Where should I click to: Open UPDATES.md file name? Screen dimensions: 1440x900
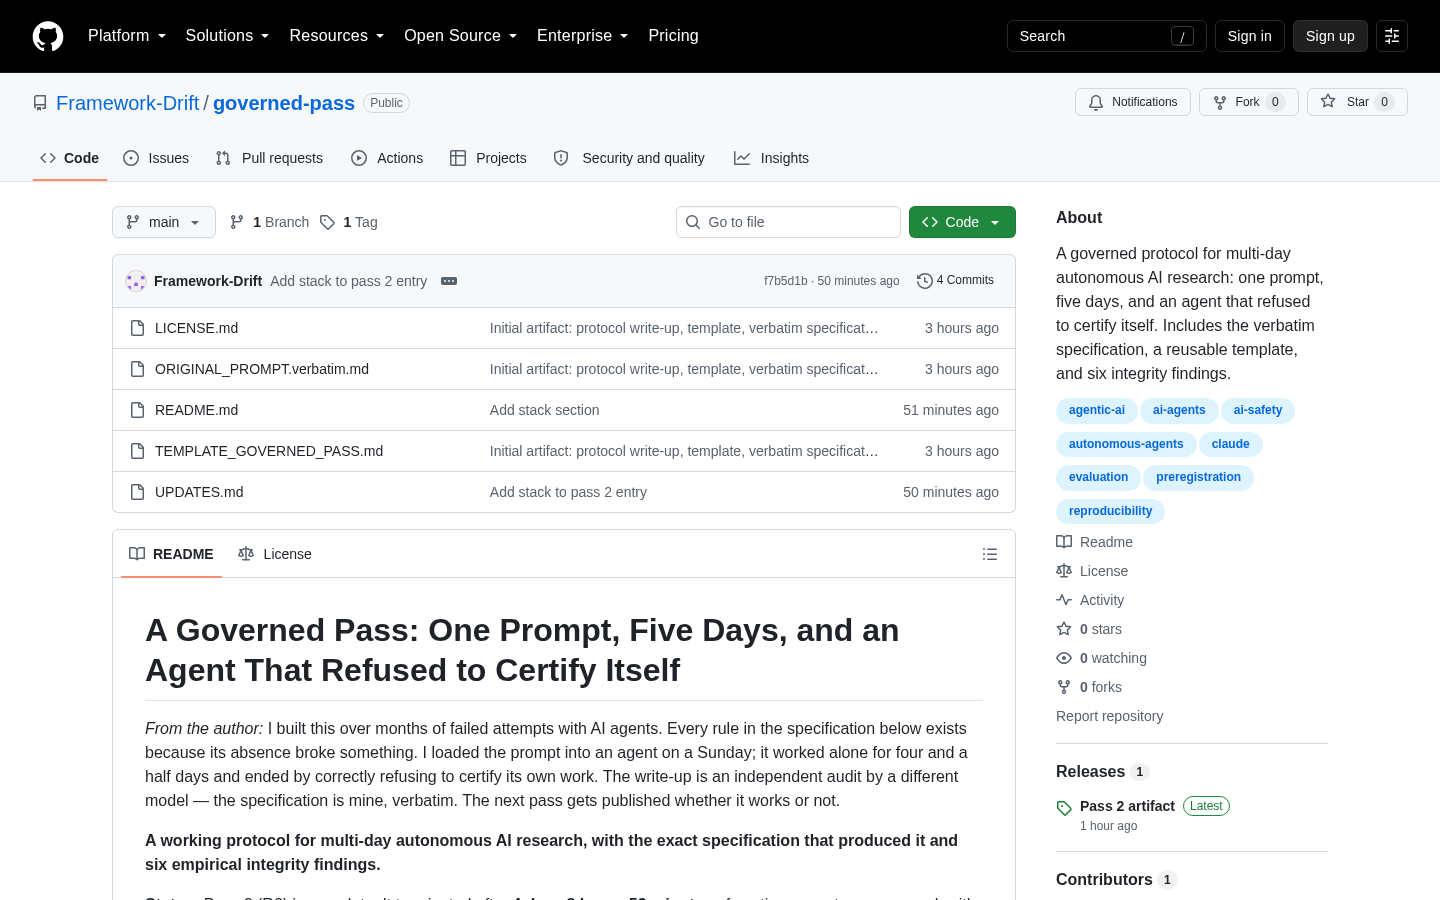click(x=199, y=492)
